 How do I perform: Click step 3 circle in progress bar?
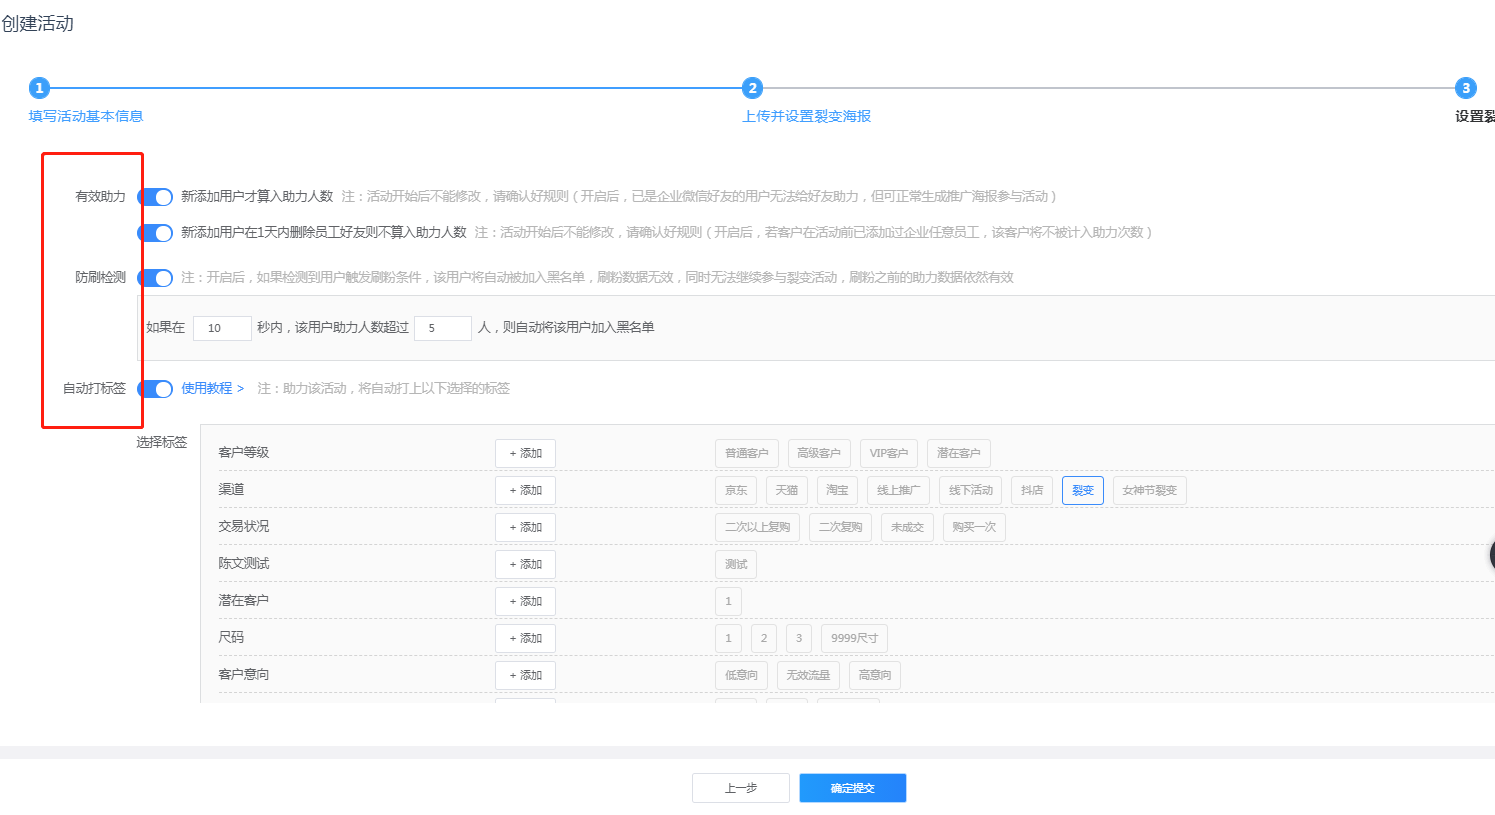click(1465, 88)
